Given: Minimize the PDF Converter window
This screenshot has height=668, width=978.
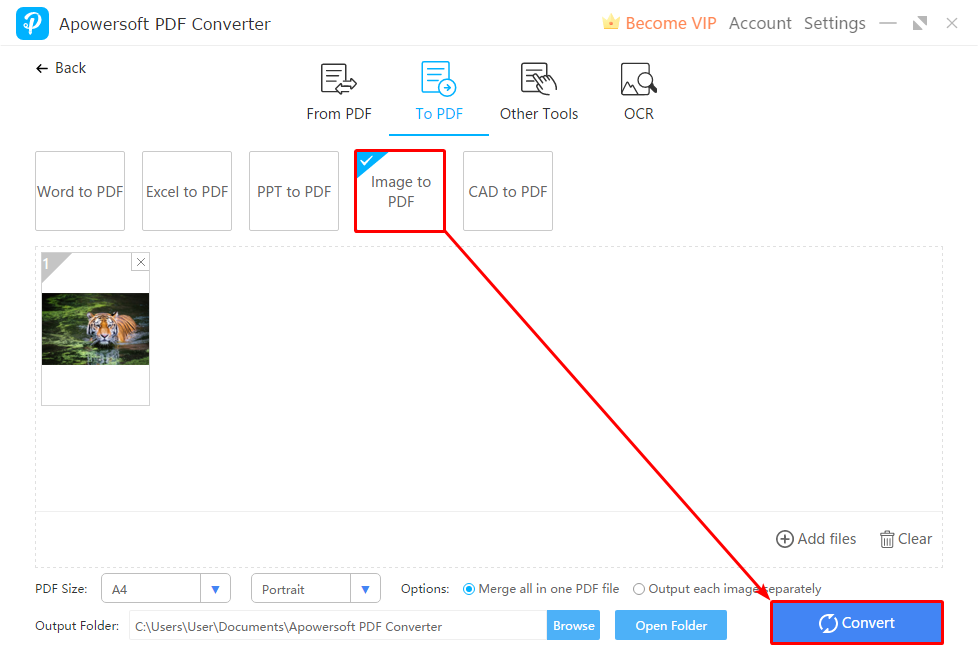Looking at the screenshot, I should pos(888,23).
